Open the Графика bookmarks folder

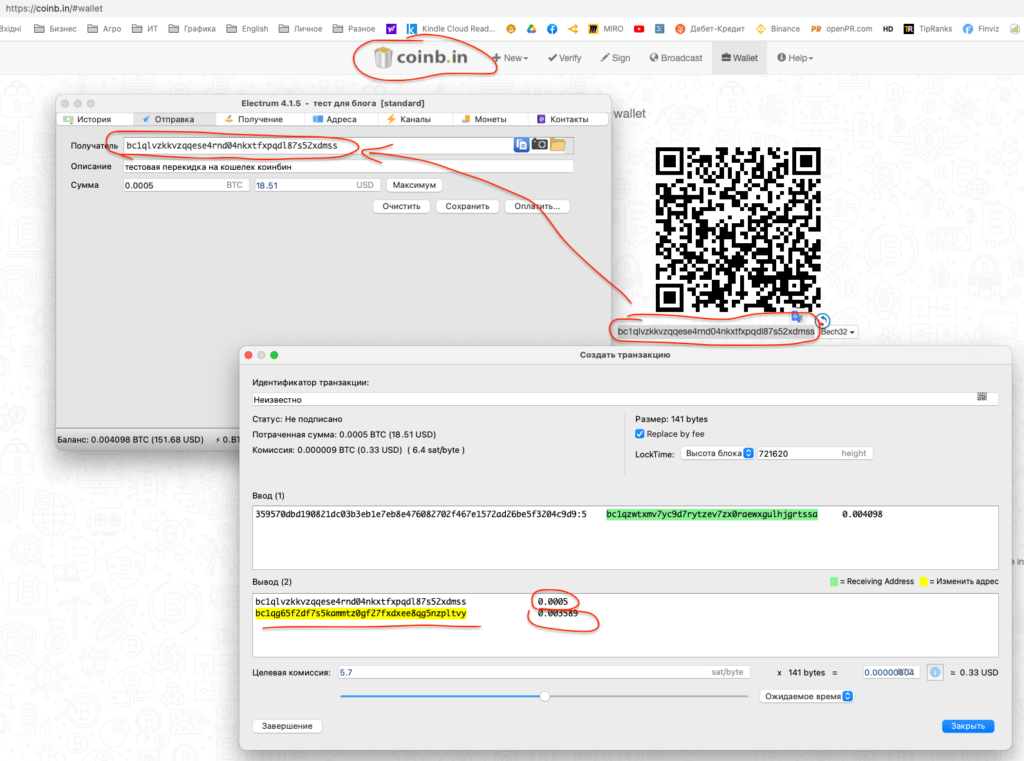192,29
